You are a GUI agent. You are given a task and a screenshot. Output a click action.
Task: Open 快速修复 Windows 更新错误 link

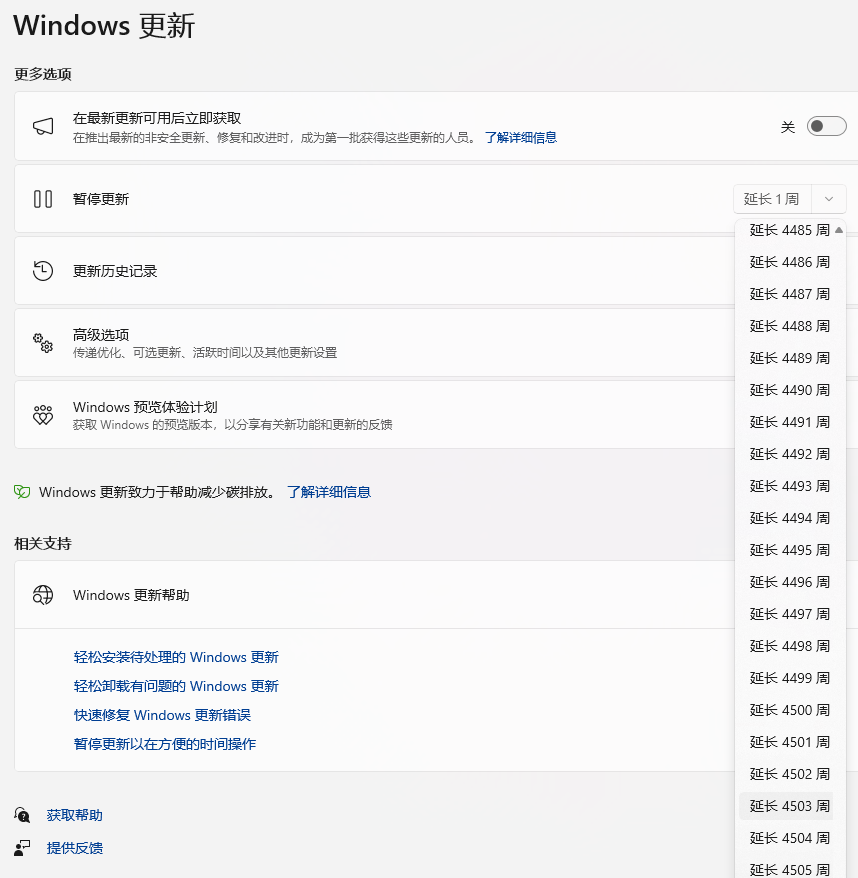click(x=162, y=716)
